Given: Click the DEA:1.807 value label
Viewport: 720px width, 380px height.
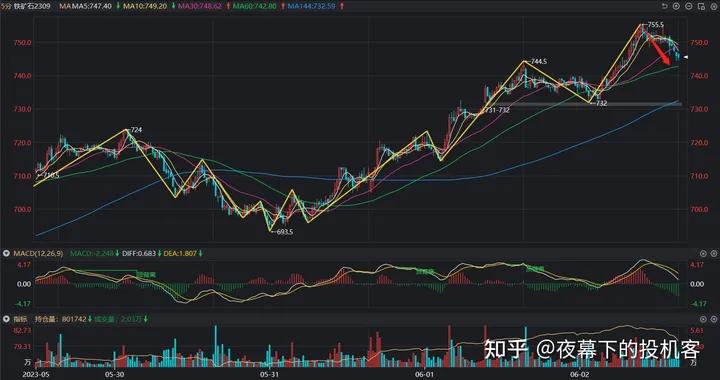Looking at the screenshot, I should [x=180, y=253].
